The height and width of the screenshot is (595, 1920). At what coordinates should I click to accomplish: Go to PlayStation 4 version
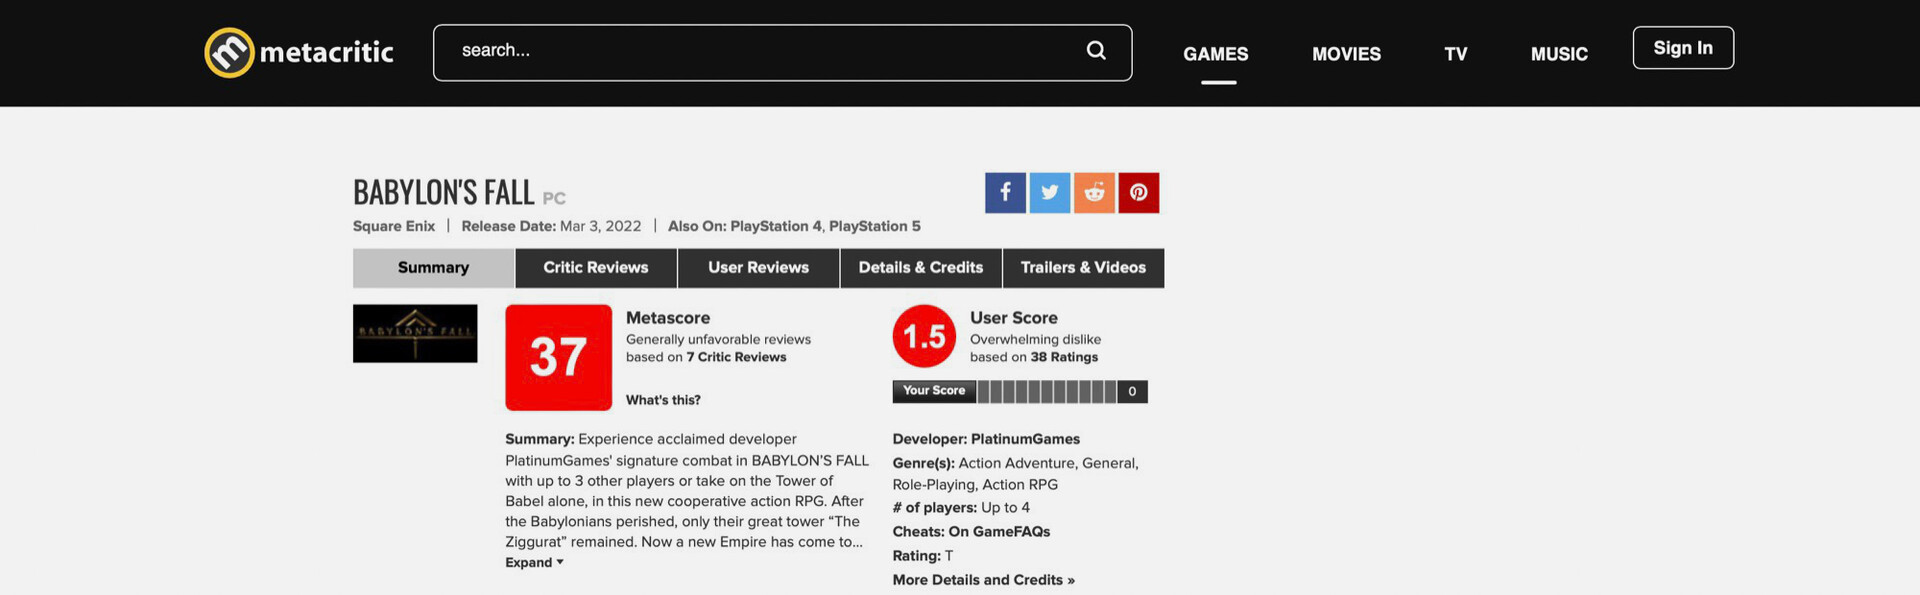pyautogui.click(x=777, y=226)
